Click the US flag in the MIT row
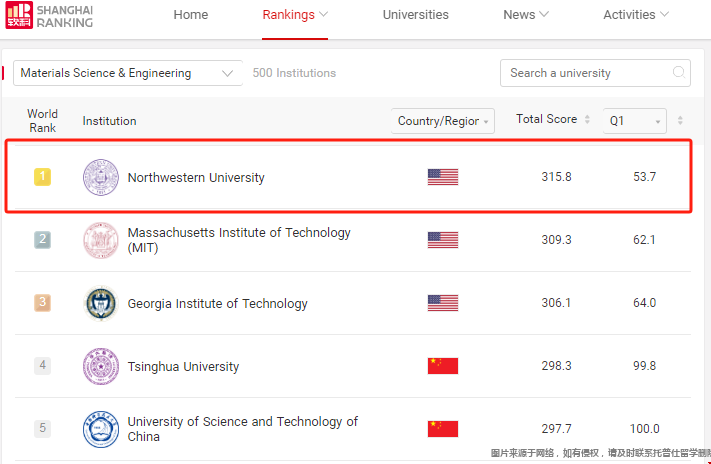This screenshot has height=464, width=711. (x=443, y=240)
